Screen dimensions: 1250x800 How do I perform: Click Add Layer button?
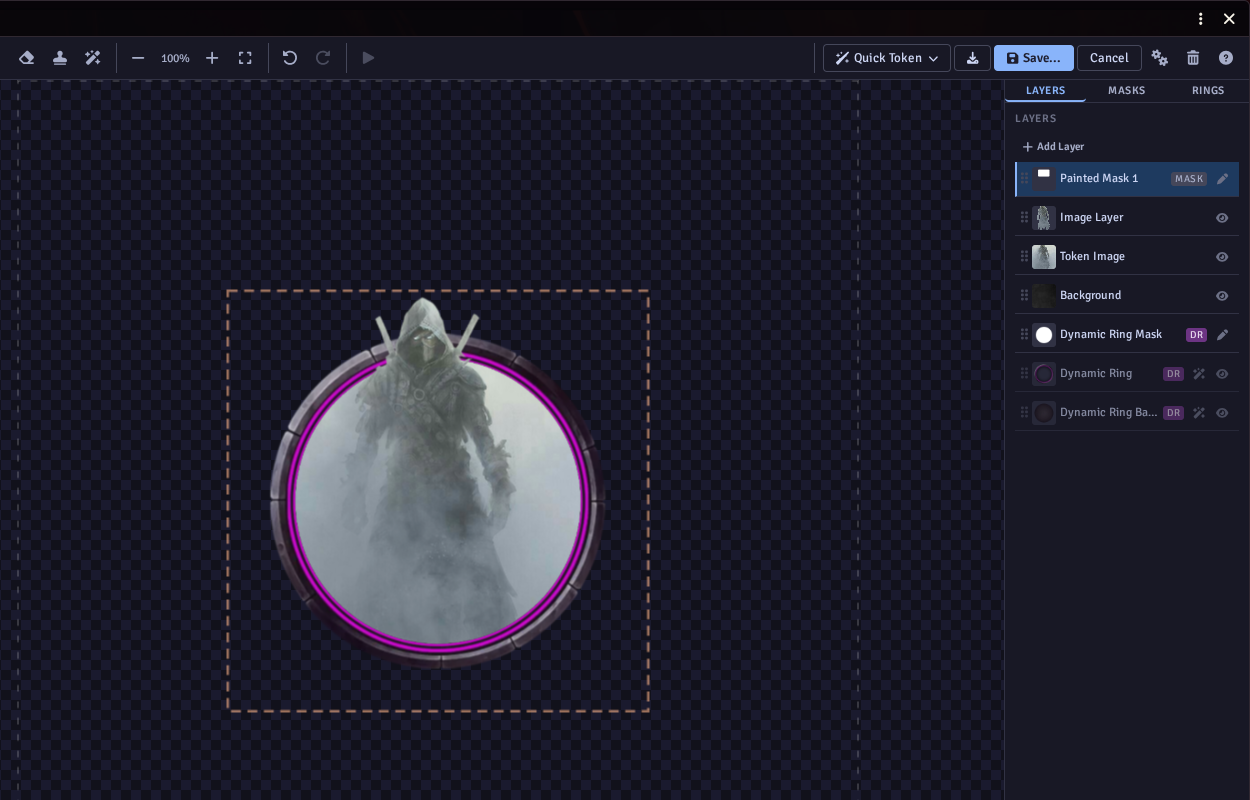(1053, 147)
